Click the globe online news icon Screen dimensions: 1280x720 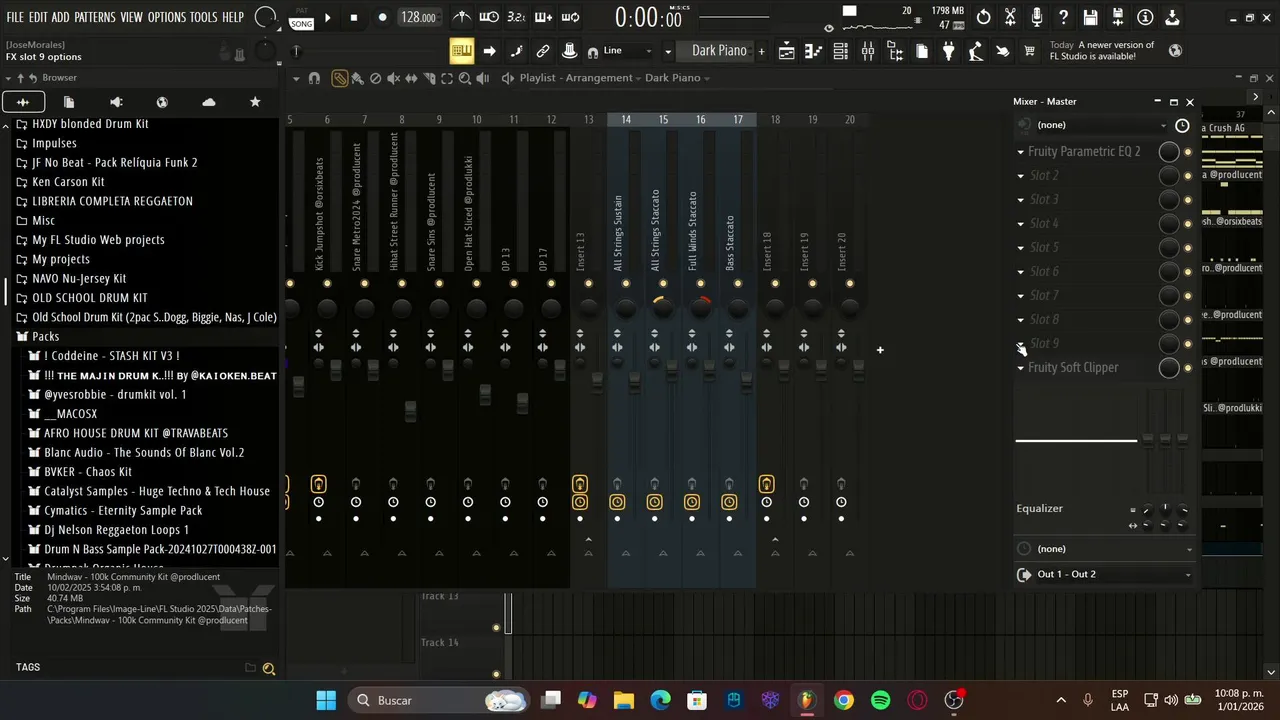tap(1176, 51)
